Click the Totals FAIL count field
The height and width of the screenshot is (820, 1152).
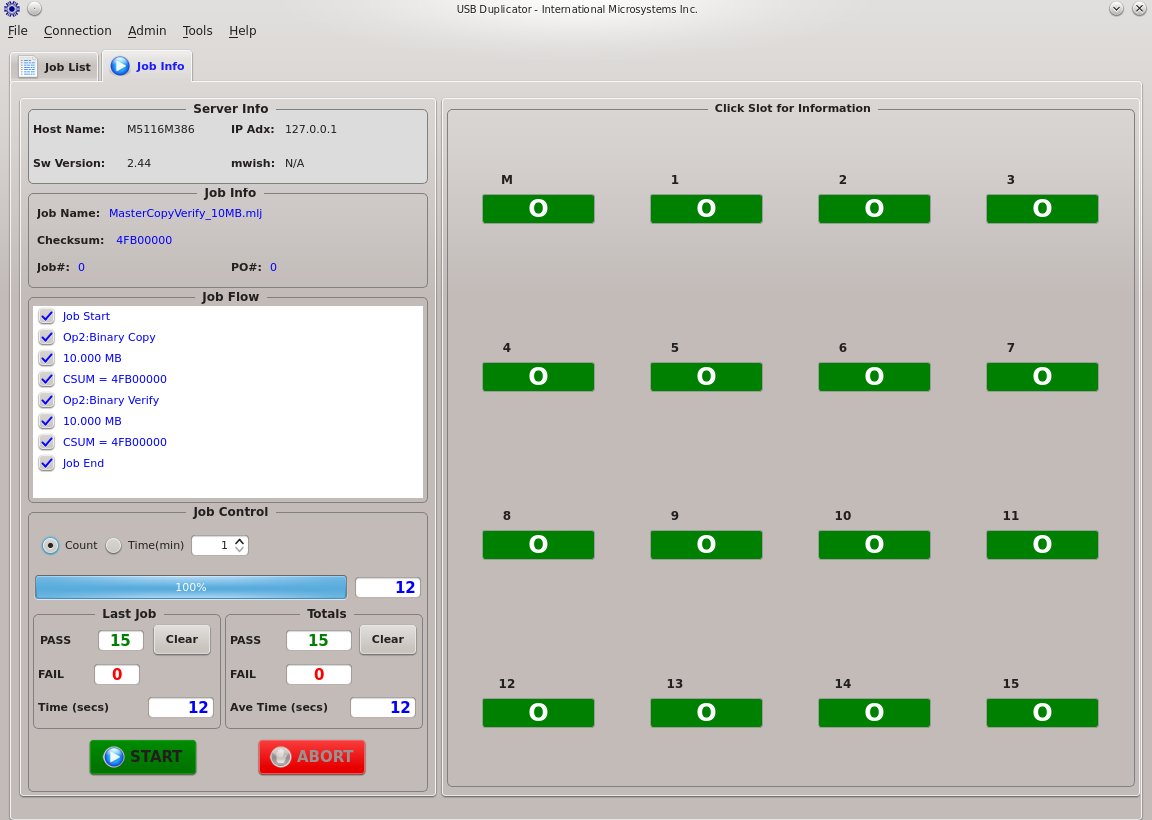319,674
